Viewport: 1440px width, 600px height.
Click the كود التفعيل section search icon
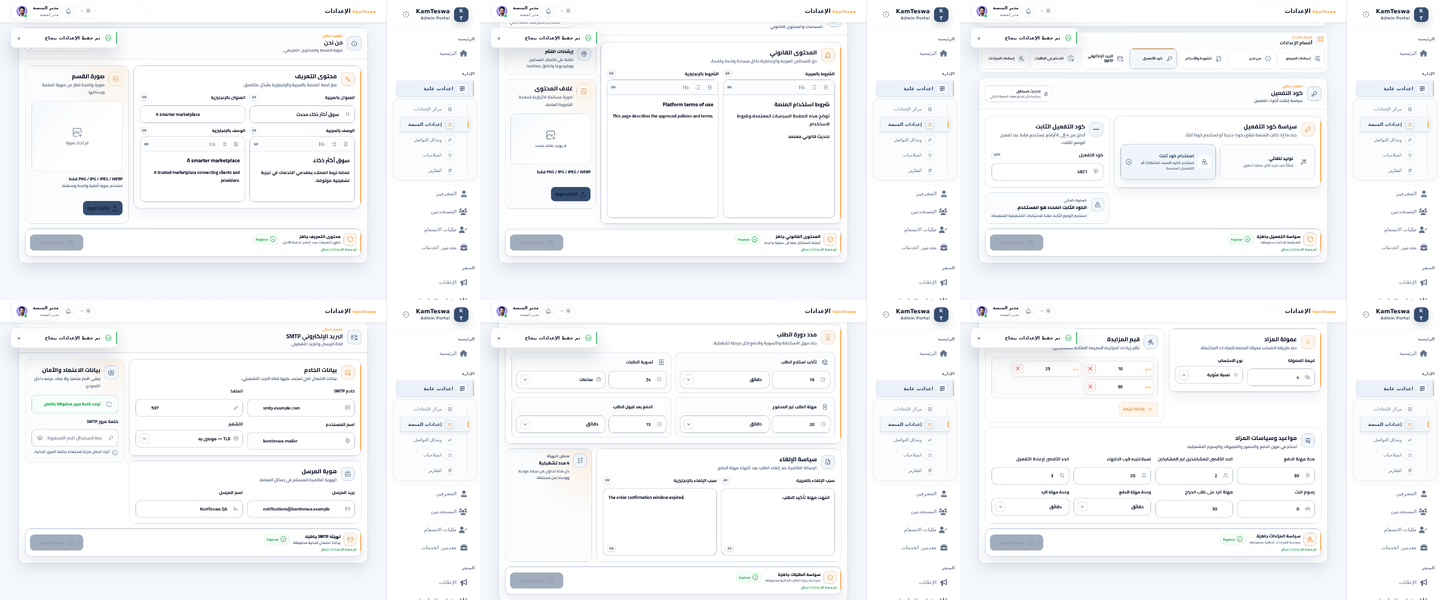(x=1314, y=93)
